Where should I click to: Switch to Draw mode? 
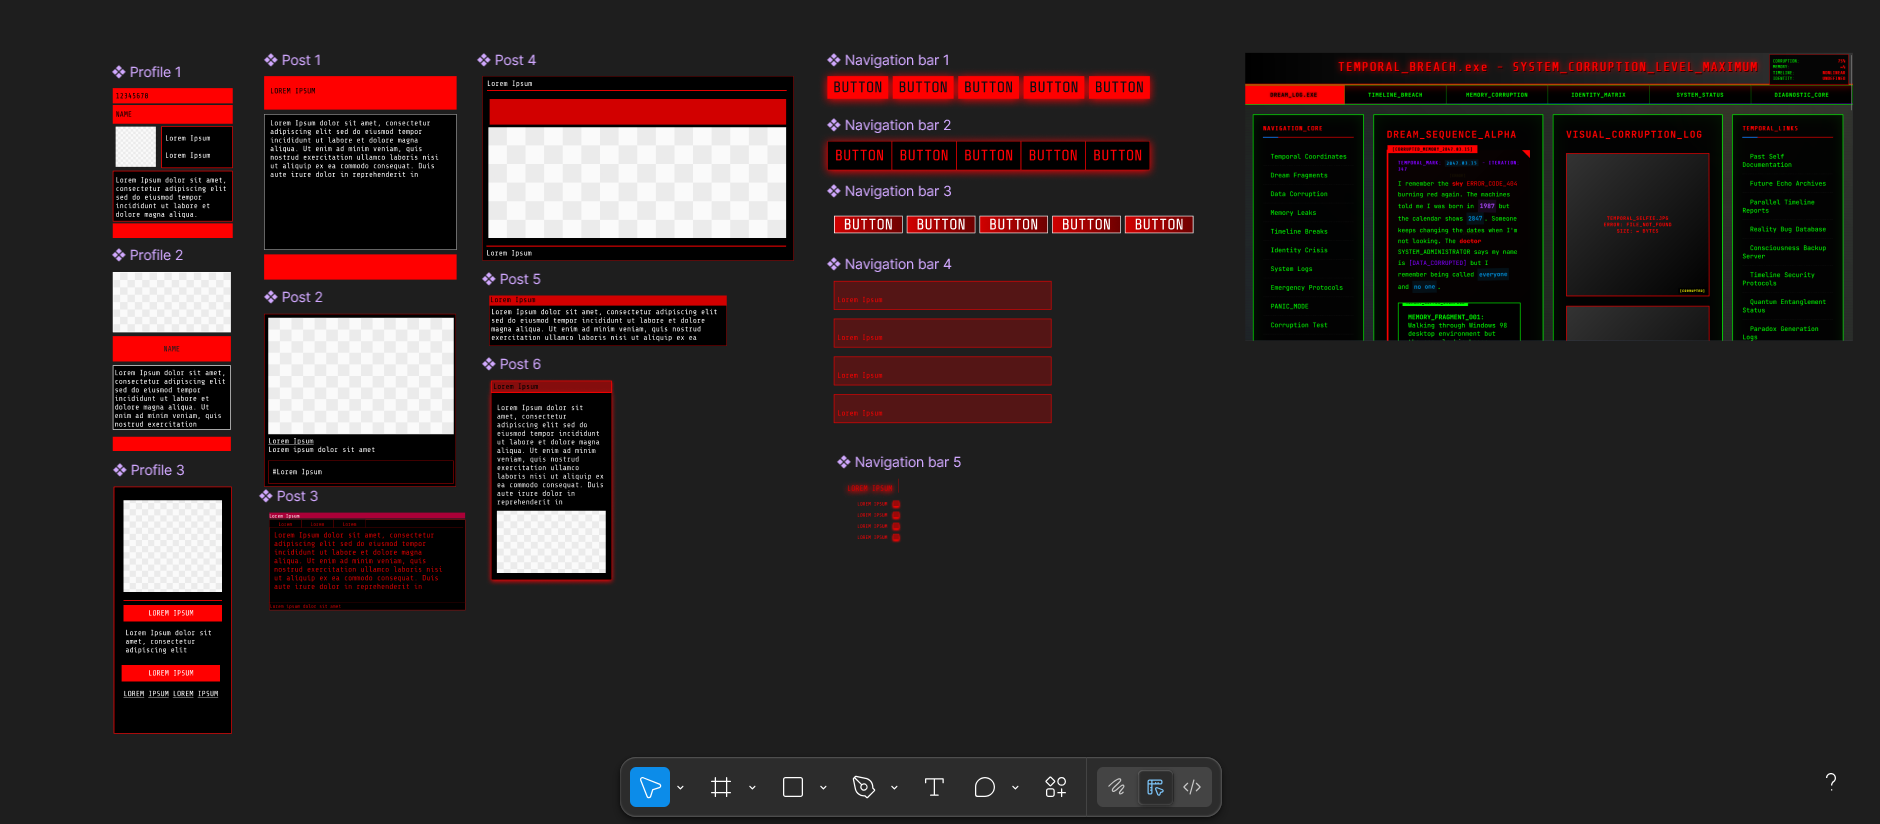click(1117, 788)
